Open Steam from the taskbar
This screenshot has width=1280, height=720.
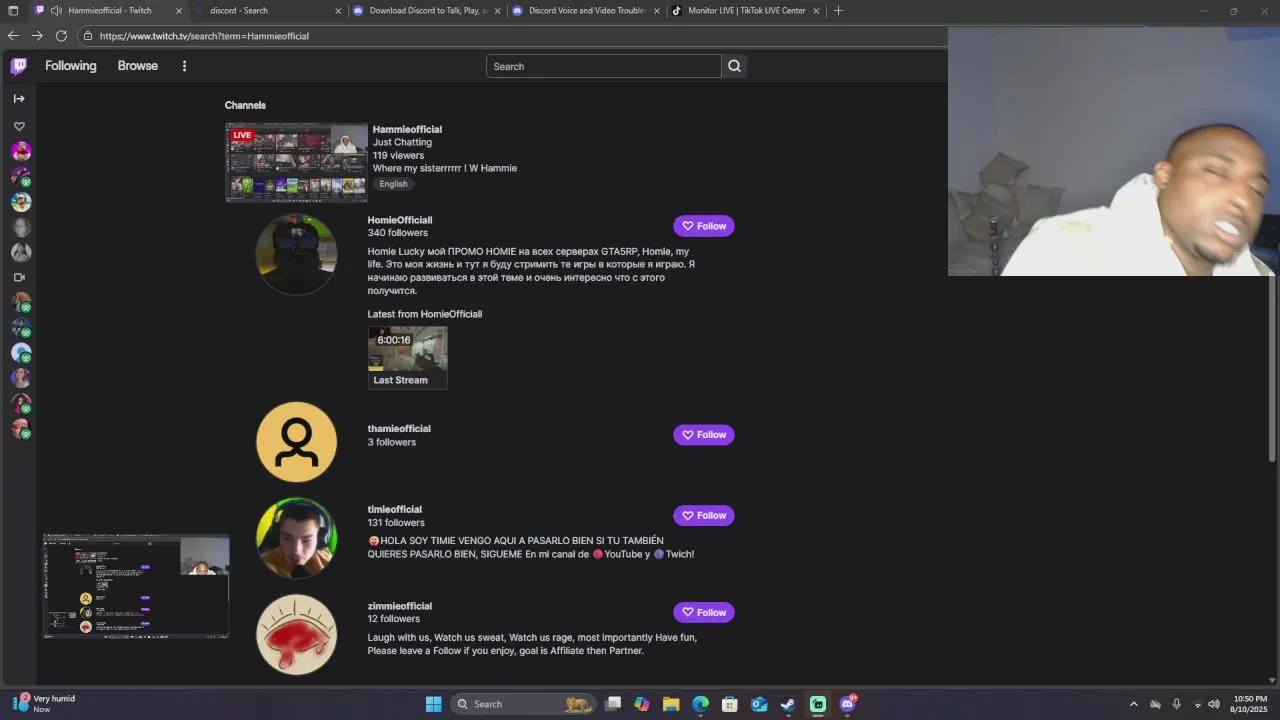click(788, 704)
